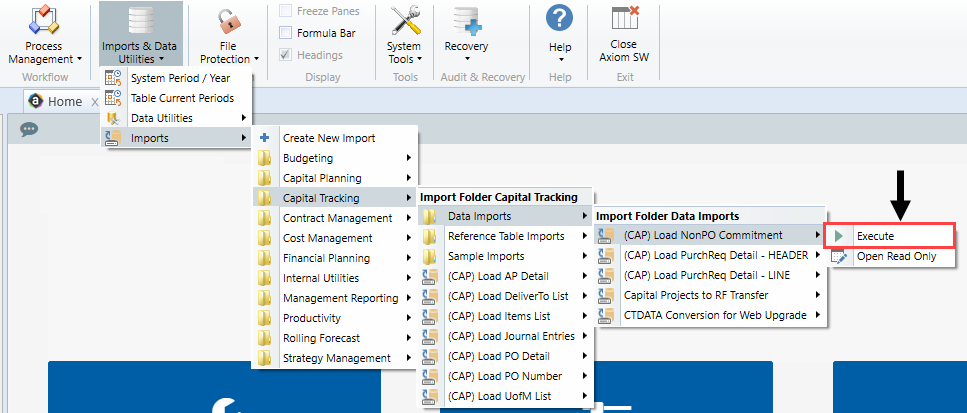Expand the Reference Table Imports submenu arrow

584,235
